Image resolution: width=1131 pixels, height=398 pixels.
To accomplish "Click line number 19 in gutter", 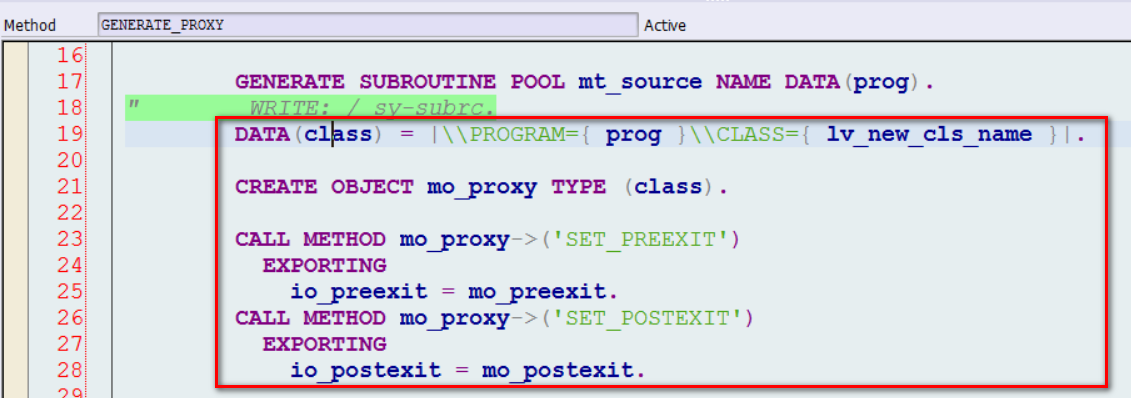I will coord(69,134).
